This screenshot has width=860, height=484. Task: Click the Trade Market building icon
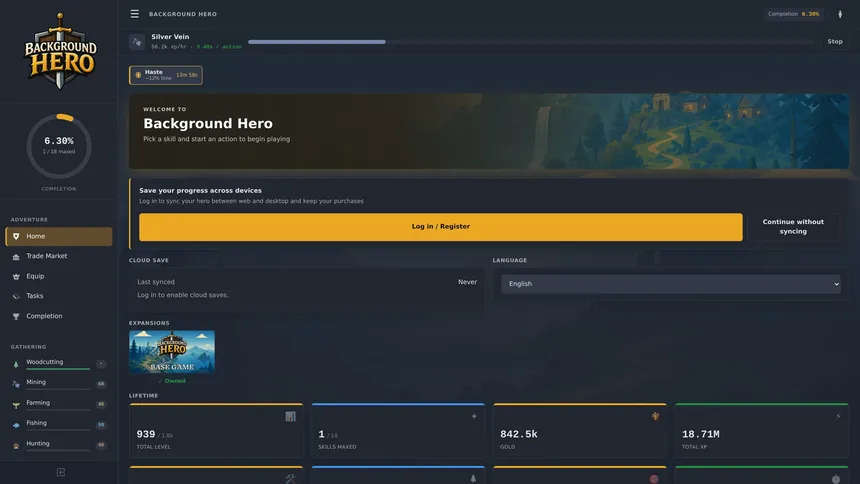click(16, 256)
